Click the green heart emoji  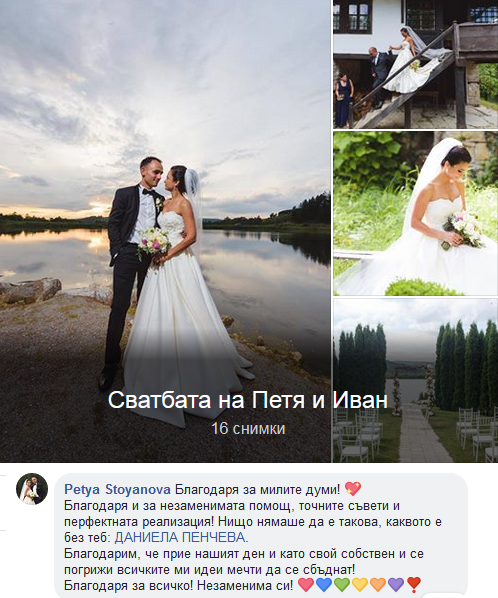coord(342,584)
